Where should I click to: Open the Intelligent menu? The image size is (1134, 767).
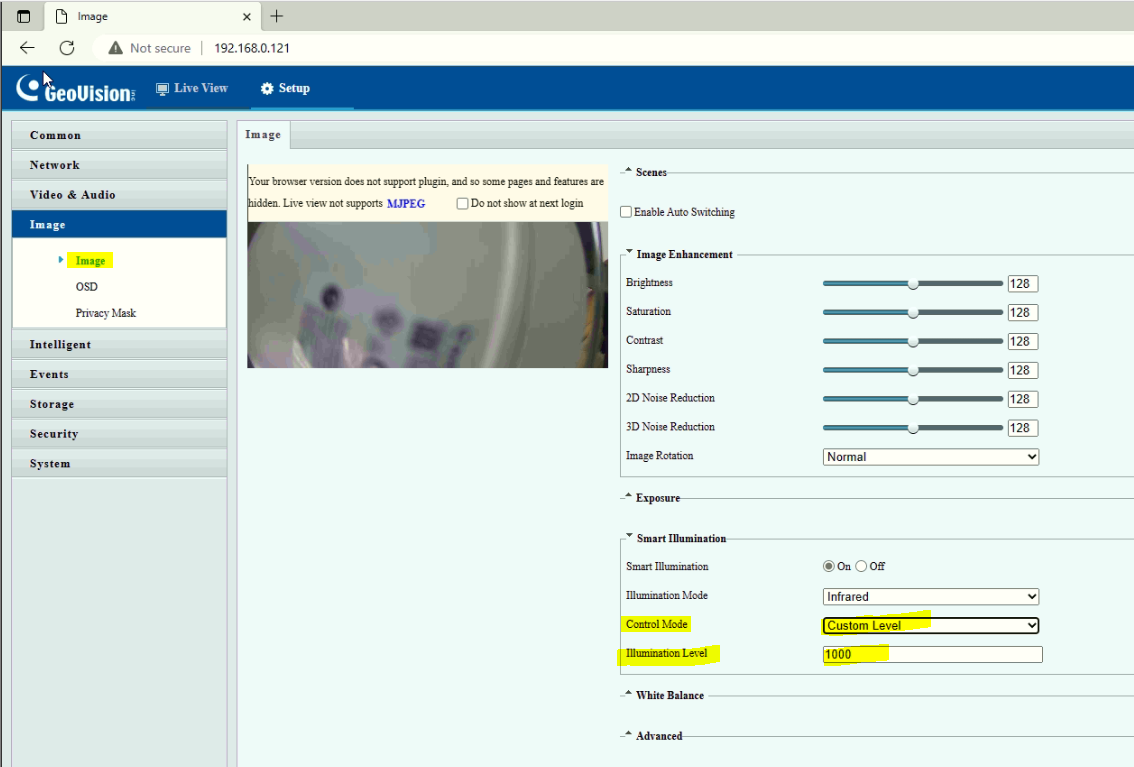pyautogui.click(x=119, y=344)
